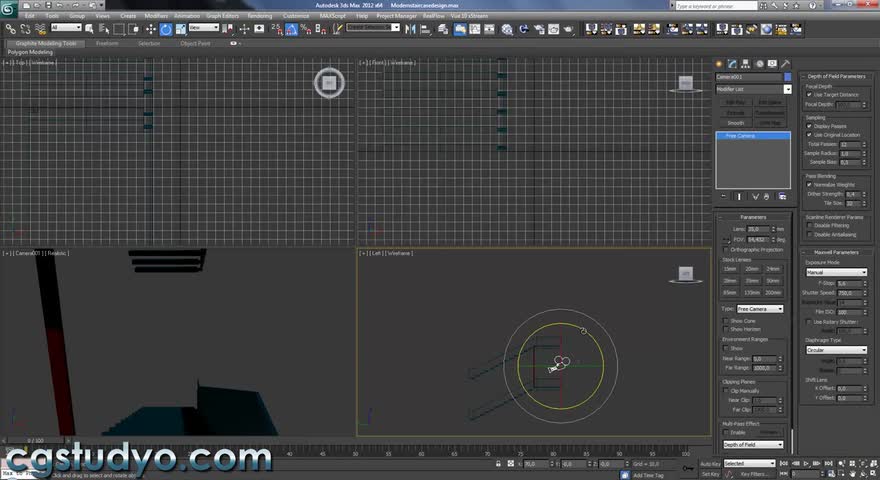This screenshot has width=880, height=480.
Task: Switch to the Display command panel
Action: pos(772,64)
